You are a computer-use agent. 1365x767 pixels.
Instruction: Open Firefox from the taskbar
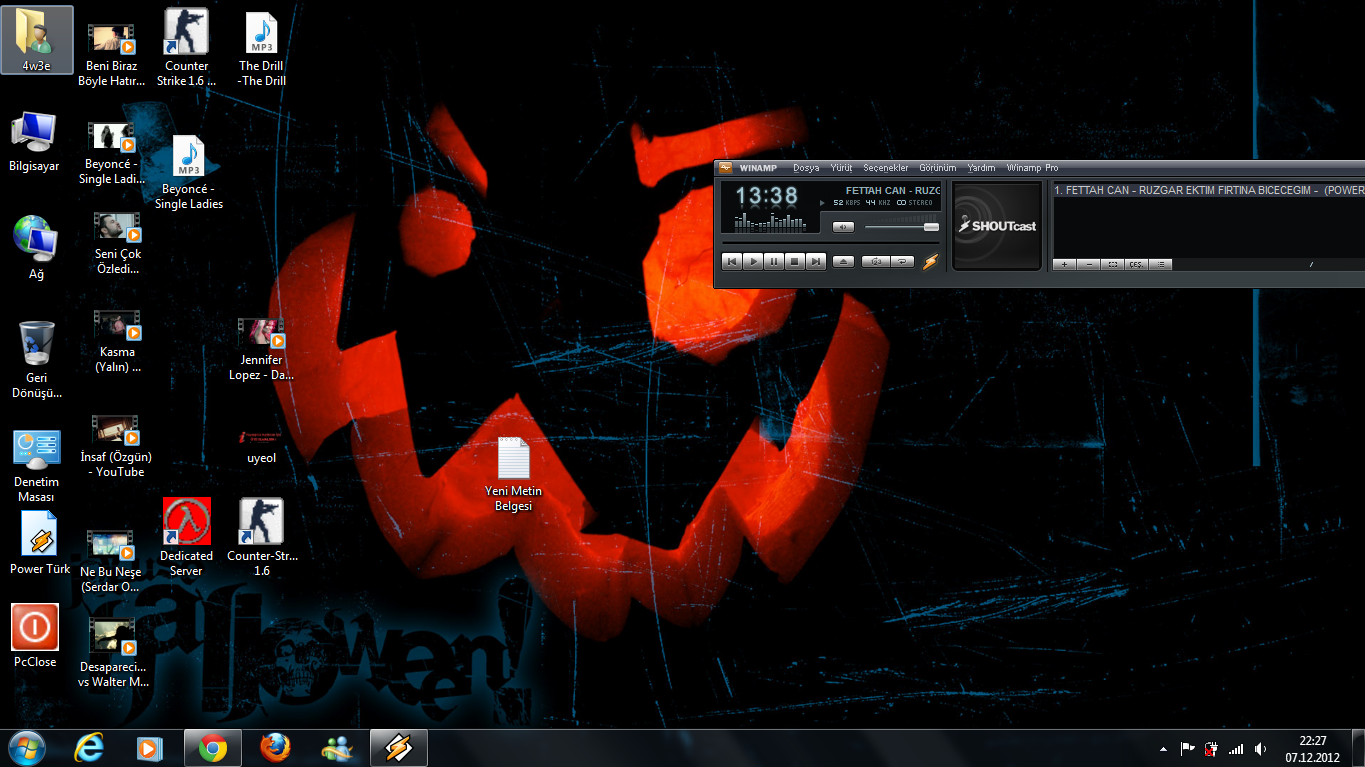(x=275, y=748)
